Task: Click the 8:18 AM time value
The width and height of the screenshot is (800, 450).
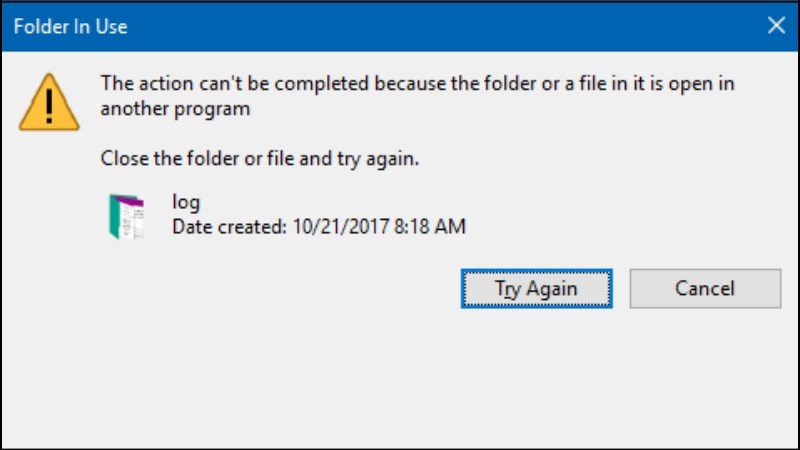Action: click(x=430, y=227)
